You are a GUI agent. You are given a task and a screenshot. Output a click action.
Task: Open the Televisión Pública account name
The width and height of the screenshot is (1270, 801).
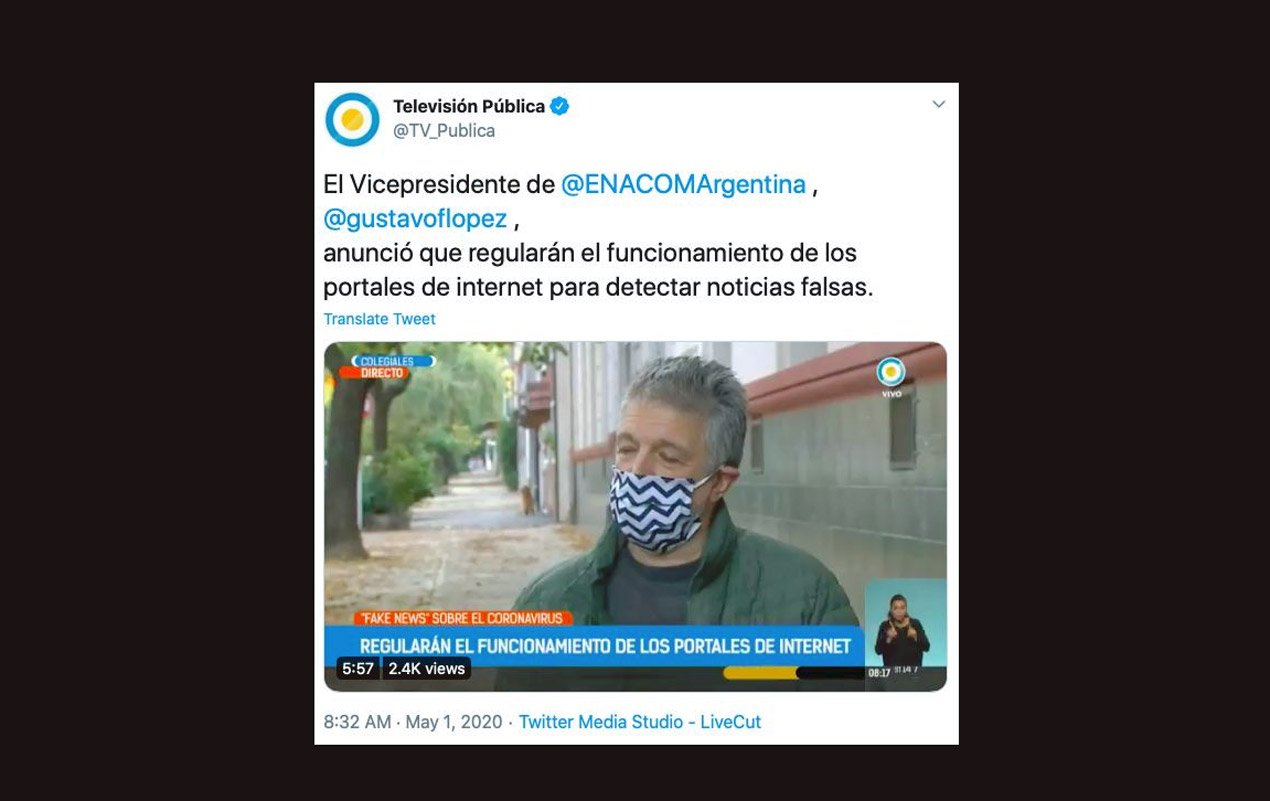[468, 106]
